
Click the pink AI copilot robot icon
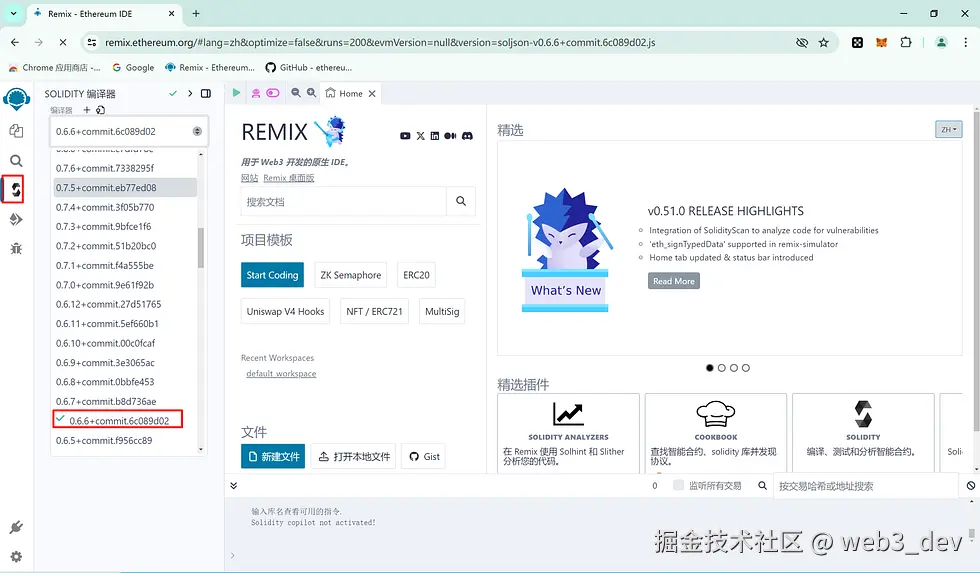click(x=256, y=93)
